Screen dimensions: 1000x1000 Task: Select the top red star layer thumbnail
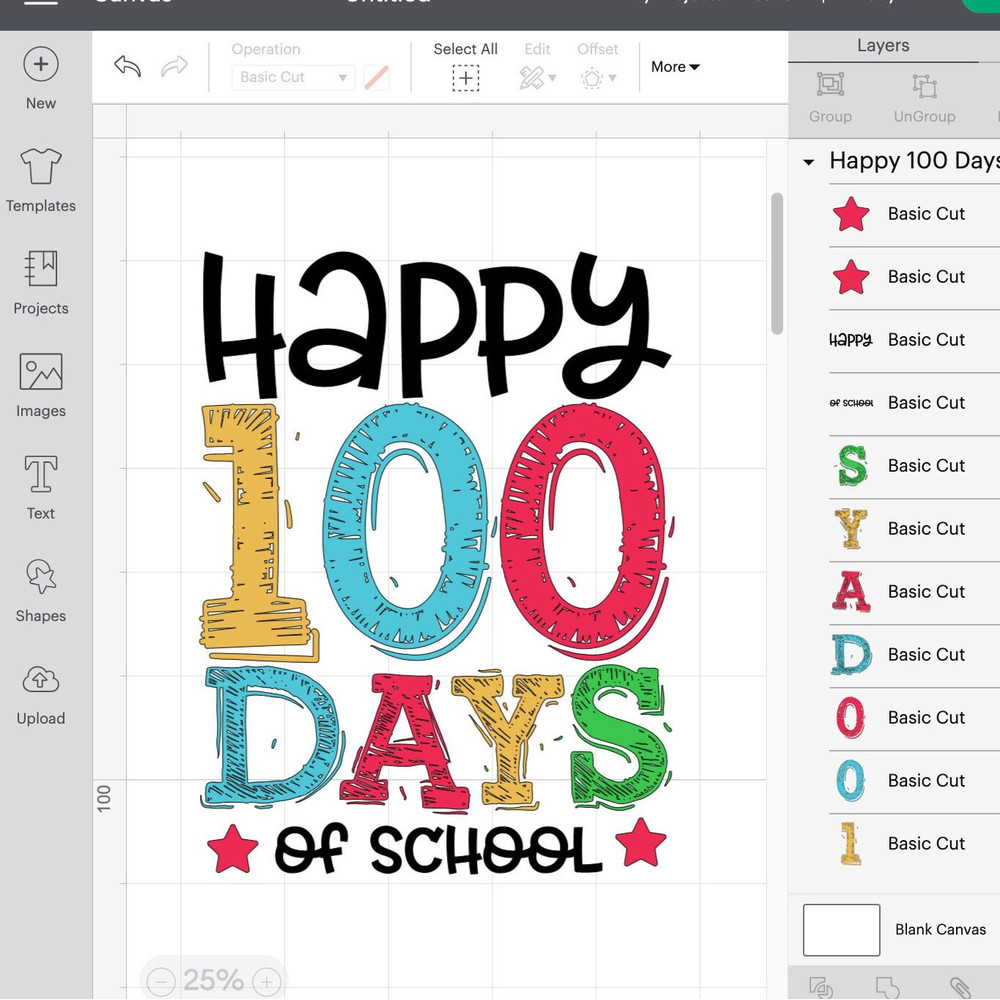click(851, 214)
